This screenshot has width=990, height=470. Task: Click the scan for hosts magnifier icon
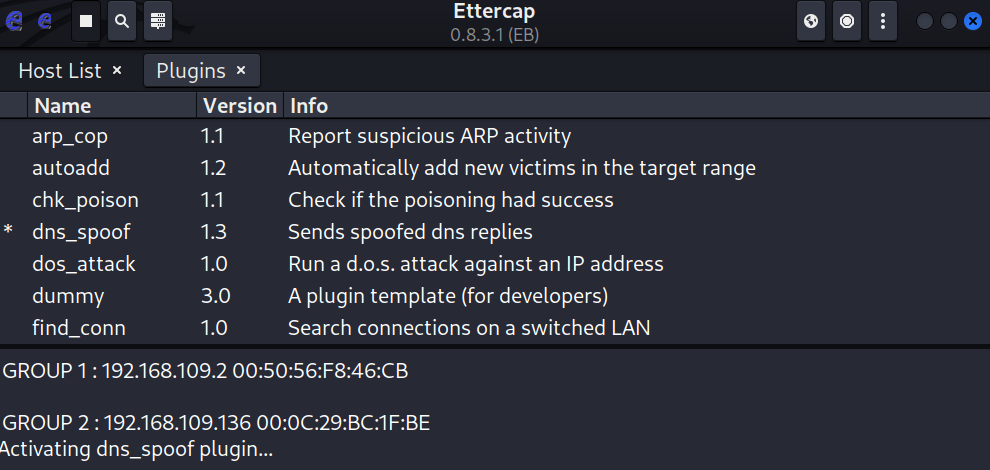[x=121, y=20]
